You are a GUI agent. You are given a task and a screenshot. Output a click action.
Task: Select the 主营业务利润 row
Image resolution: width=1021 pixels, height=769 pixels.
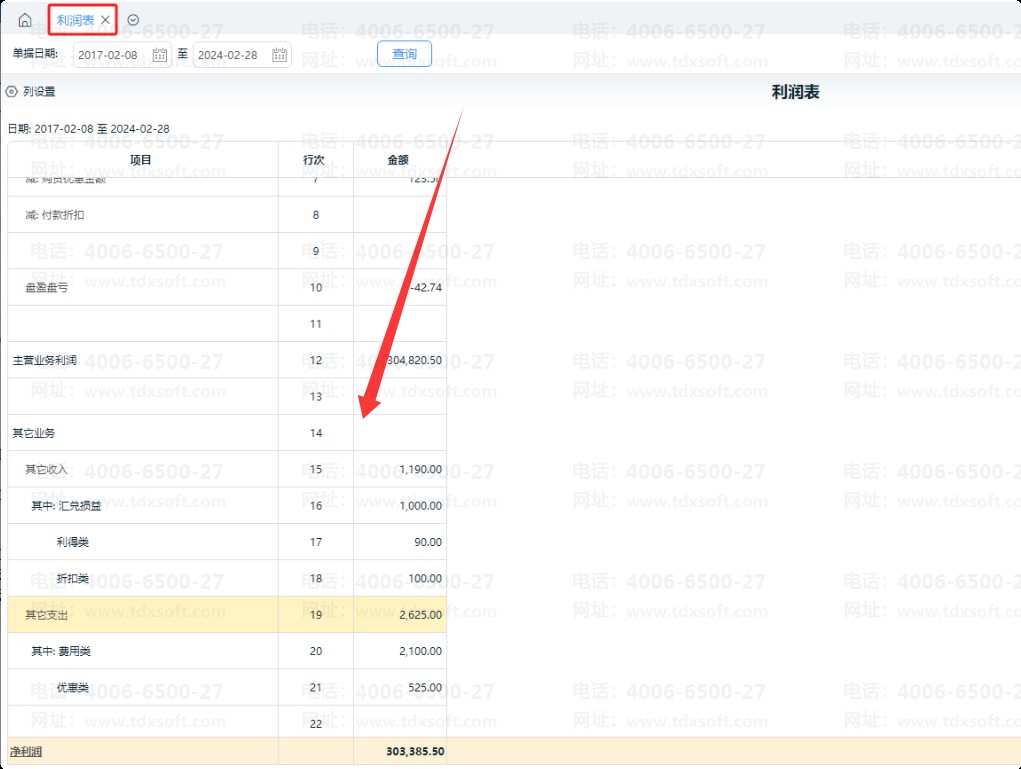pyautogui.click(x=45, y=360)
